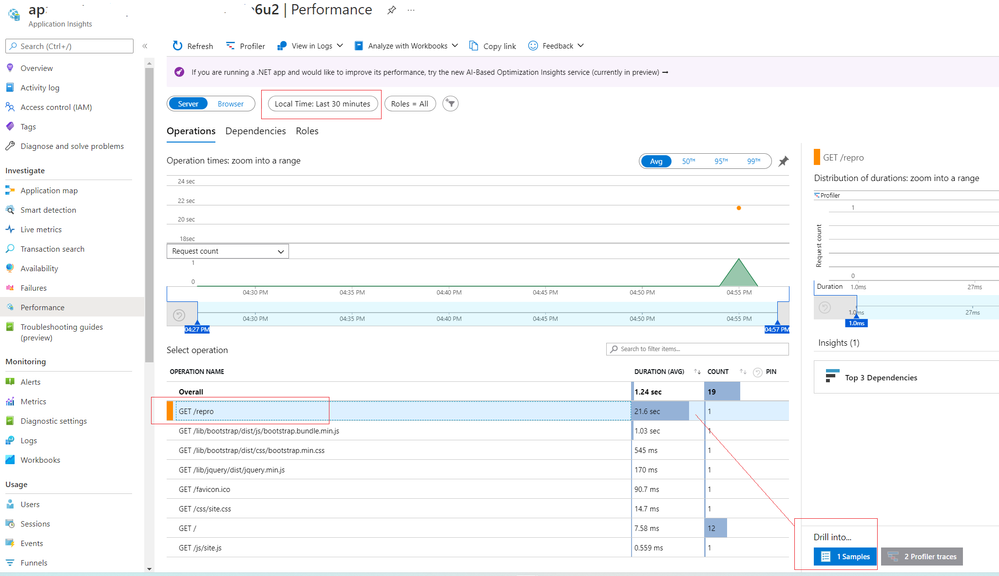Click the Search to filter items box

[x=698, y=349]
